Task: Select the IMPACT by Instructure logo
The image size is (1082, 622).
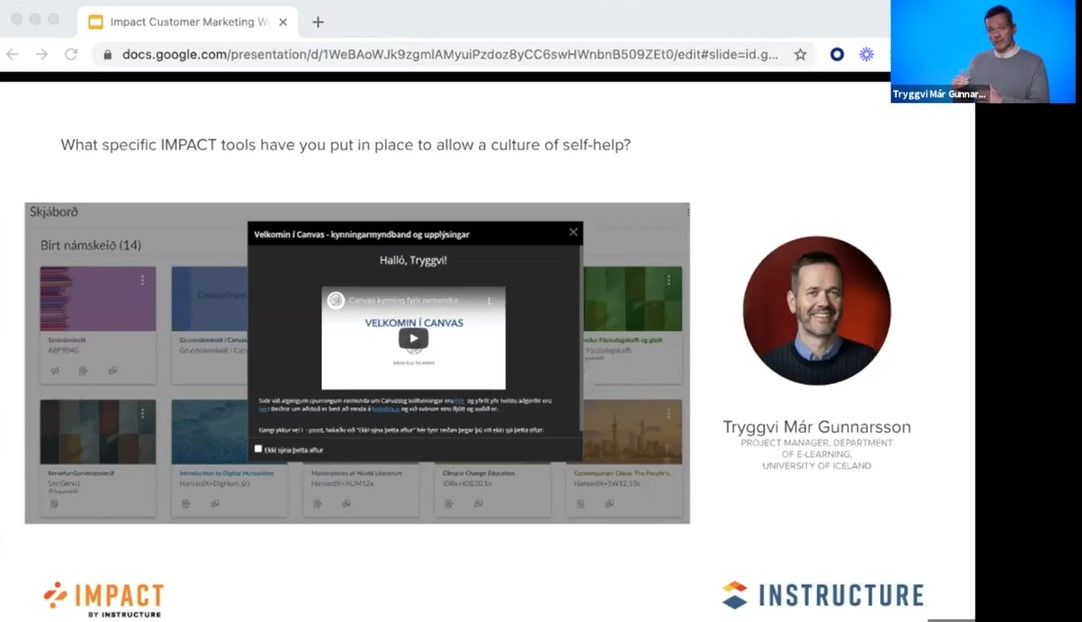Action: [104, 599]
